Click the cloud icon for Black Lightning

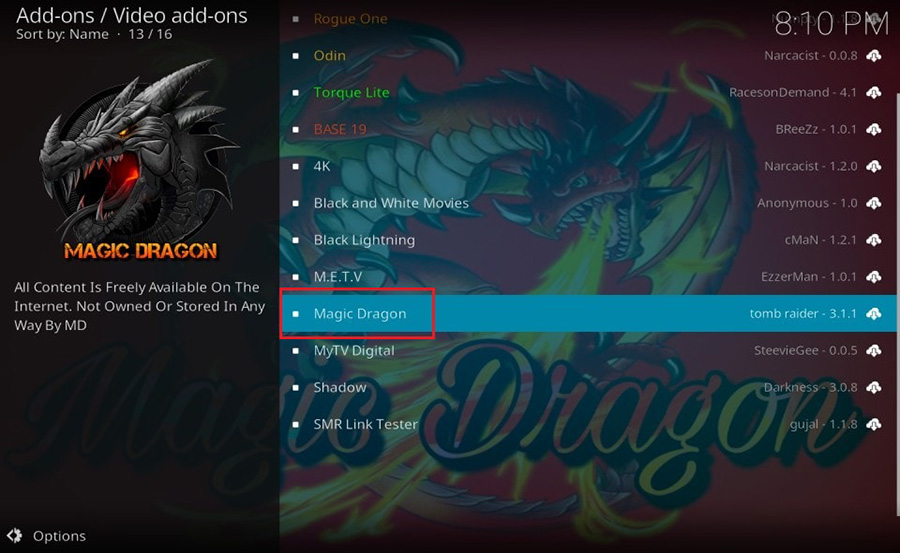[874, 240]
